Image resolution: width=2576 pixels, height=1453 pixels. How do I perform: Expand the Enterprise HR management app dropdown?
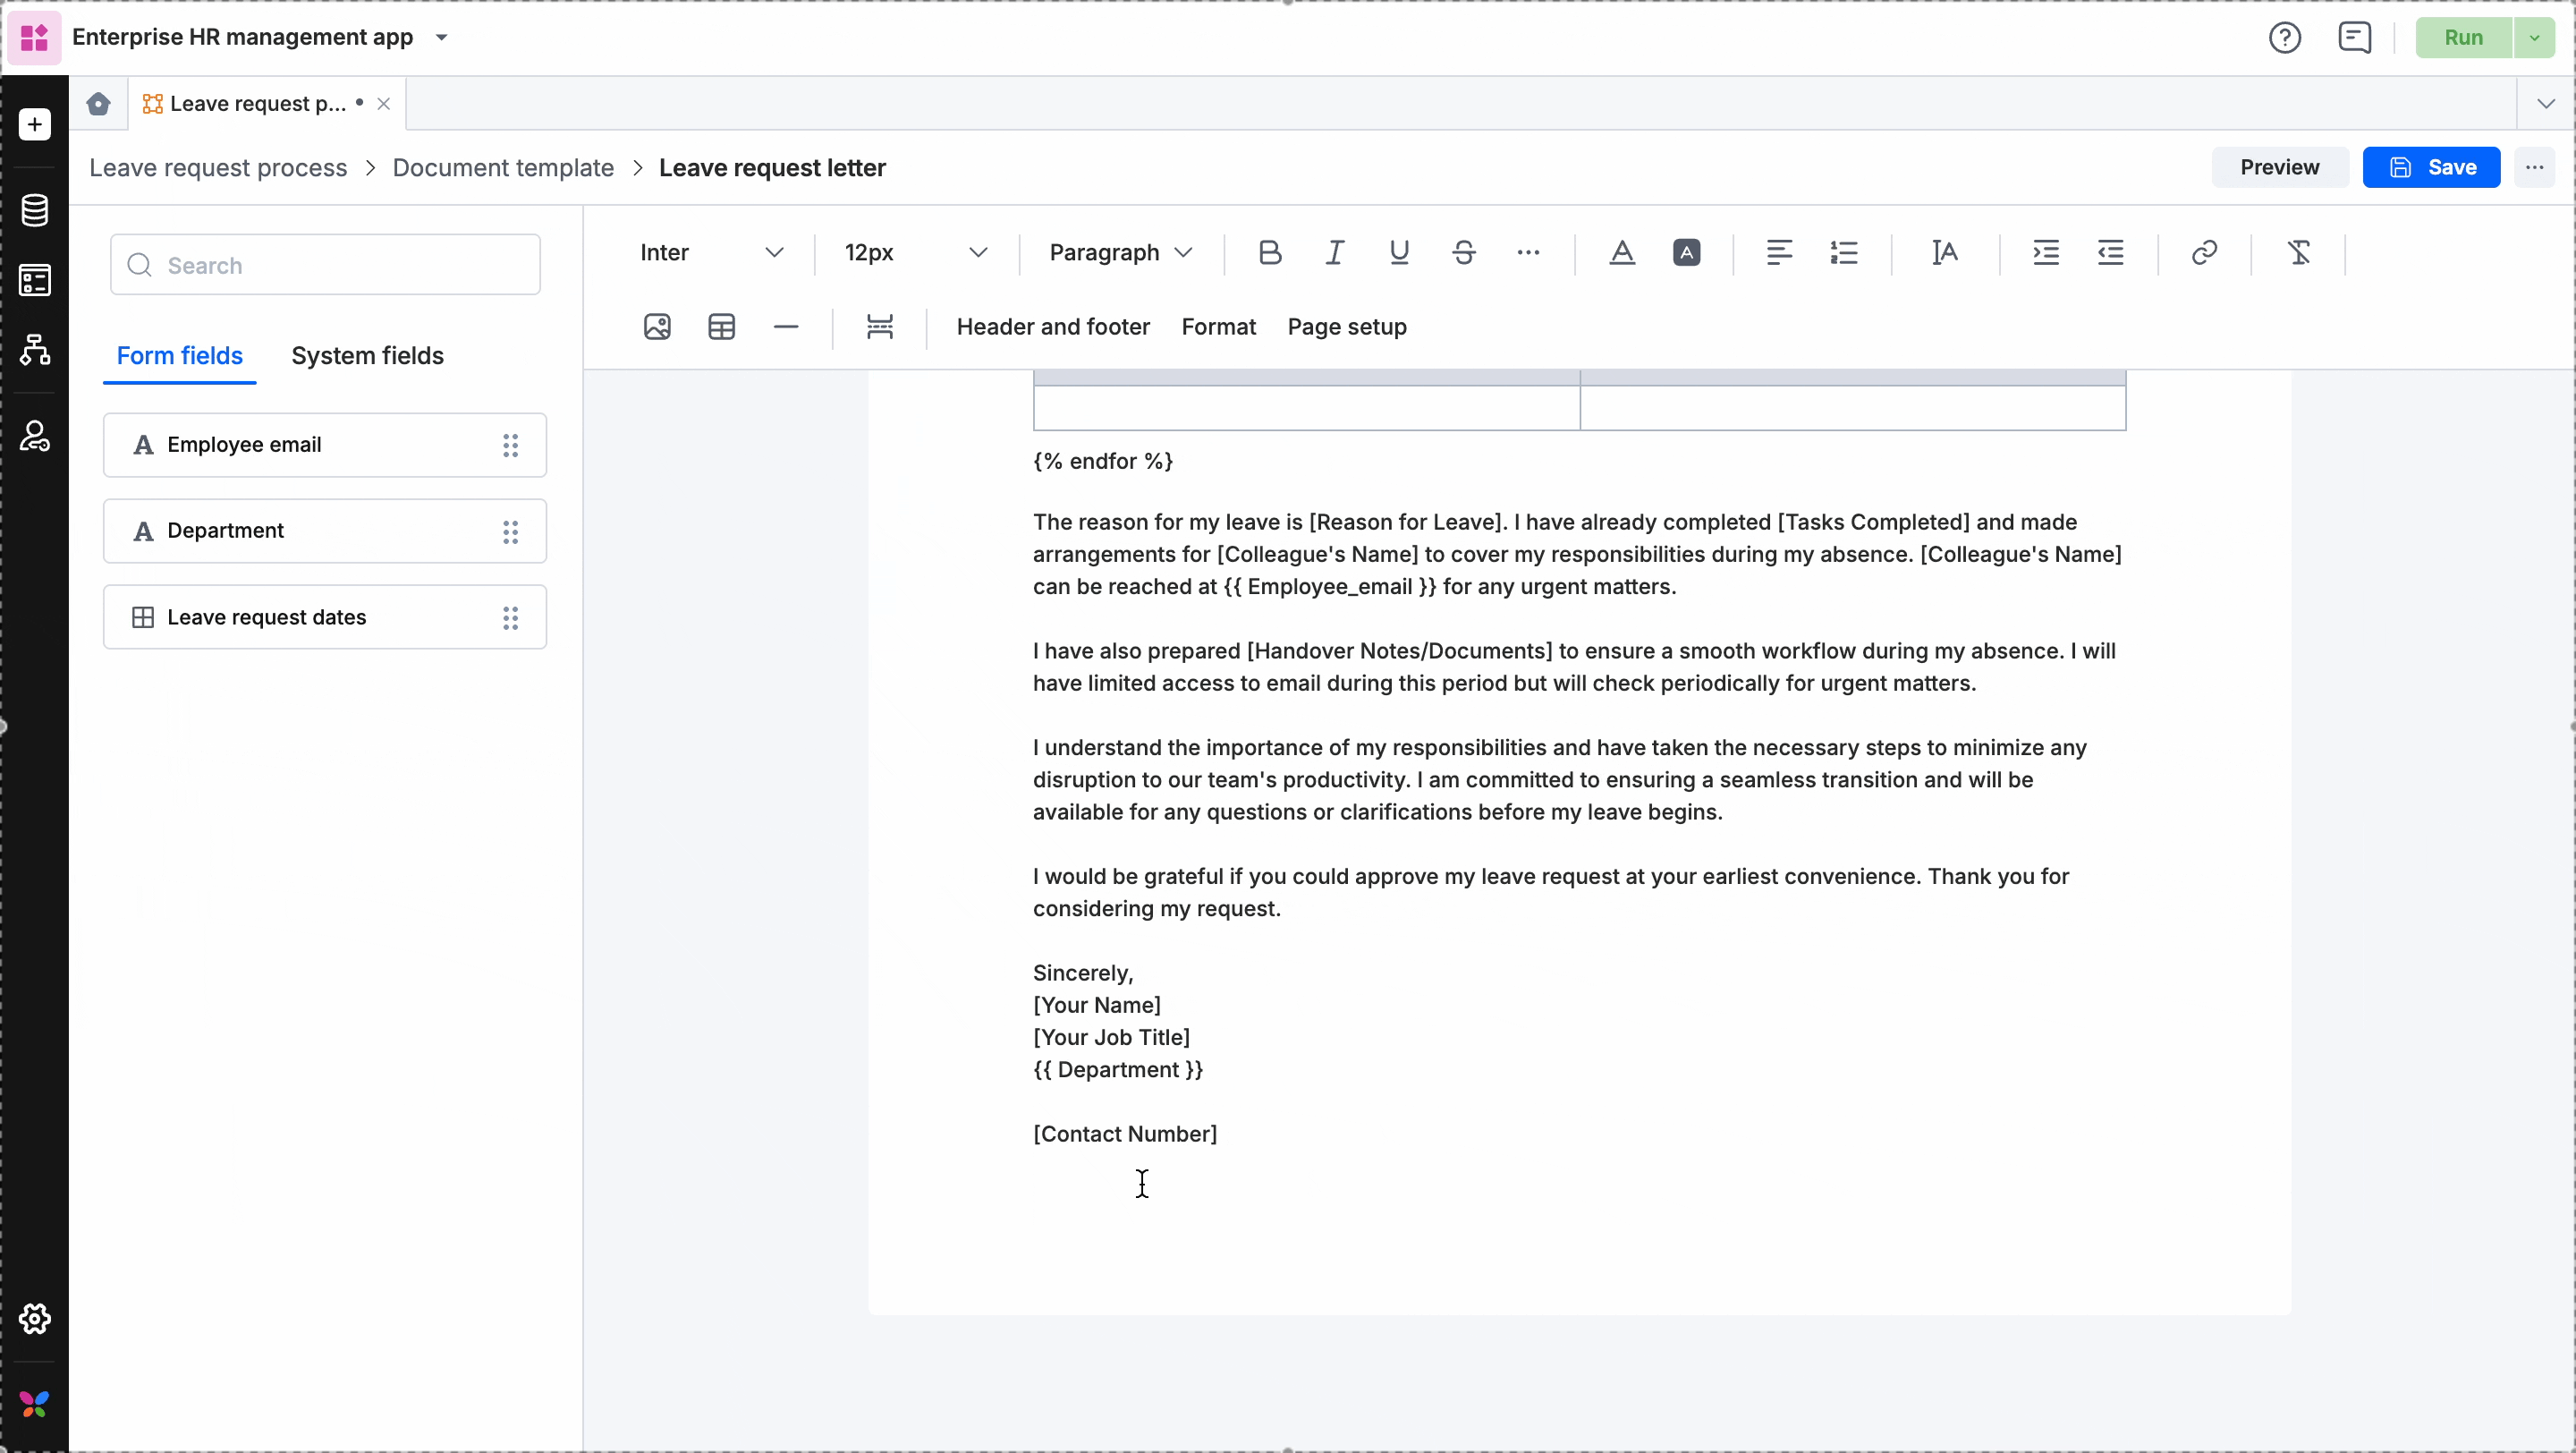click(x=442, y=38)
